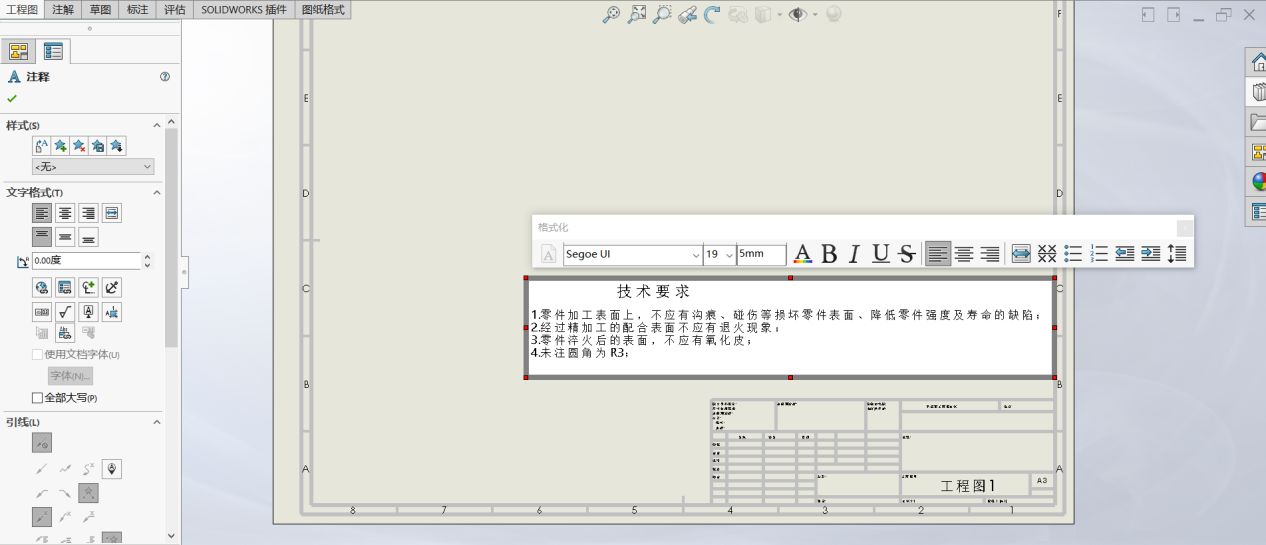Collapse the 文字格式 section
This screenshot has width=1266, height=545.
tap(156, 192)
